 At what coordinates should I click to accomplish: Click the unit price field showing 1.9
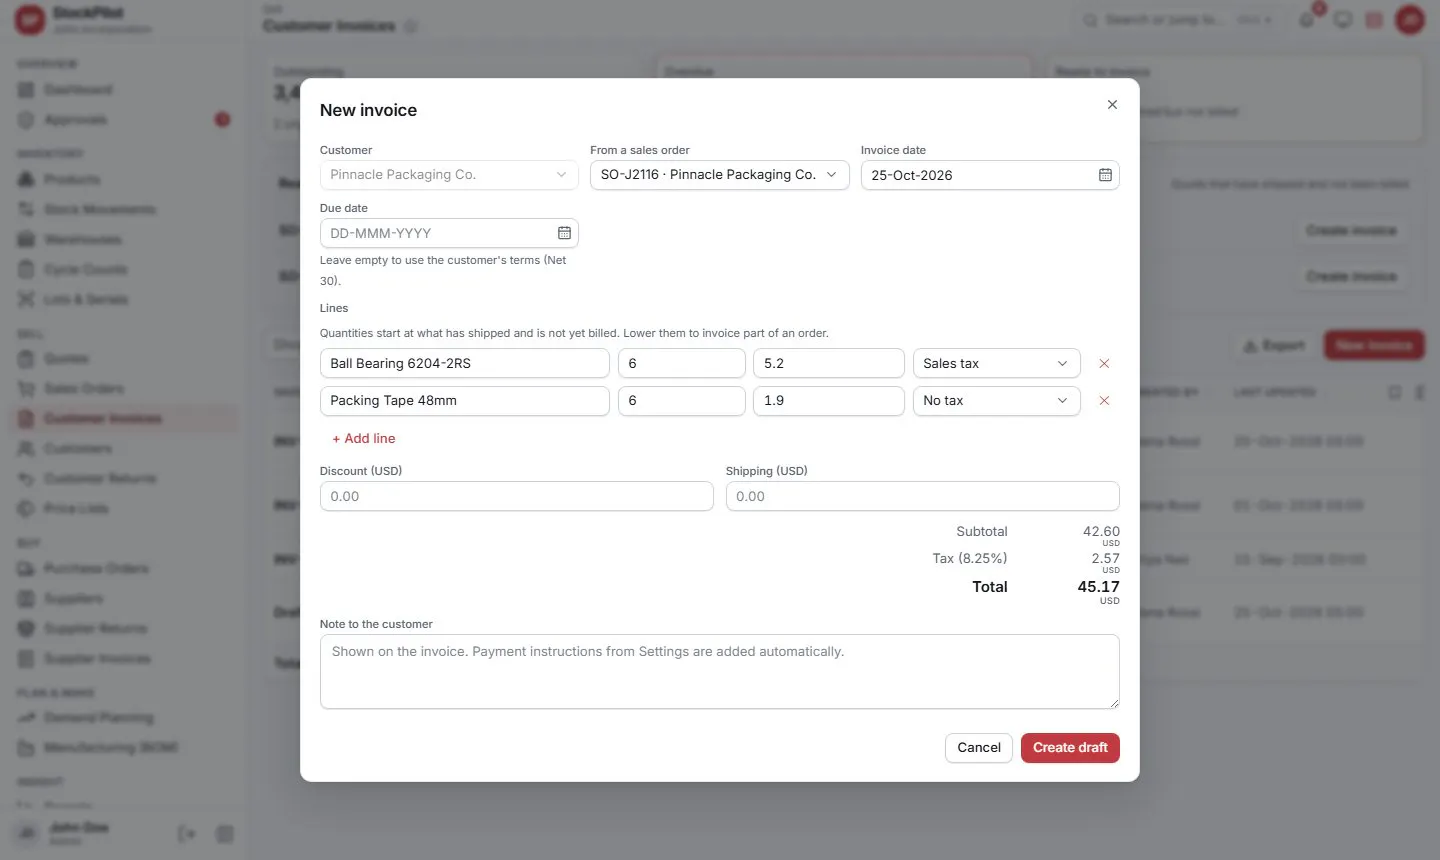pos(829,401)
